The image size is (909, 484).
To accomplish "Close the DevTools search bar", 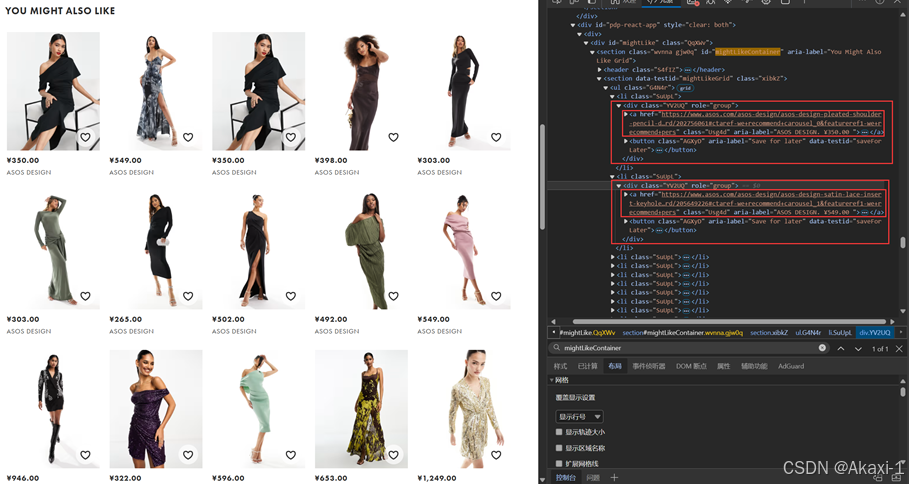I will (x=899, y=348).
